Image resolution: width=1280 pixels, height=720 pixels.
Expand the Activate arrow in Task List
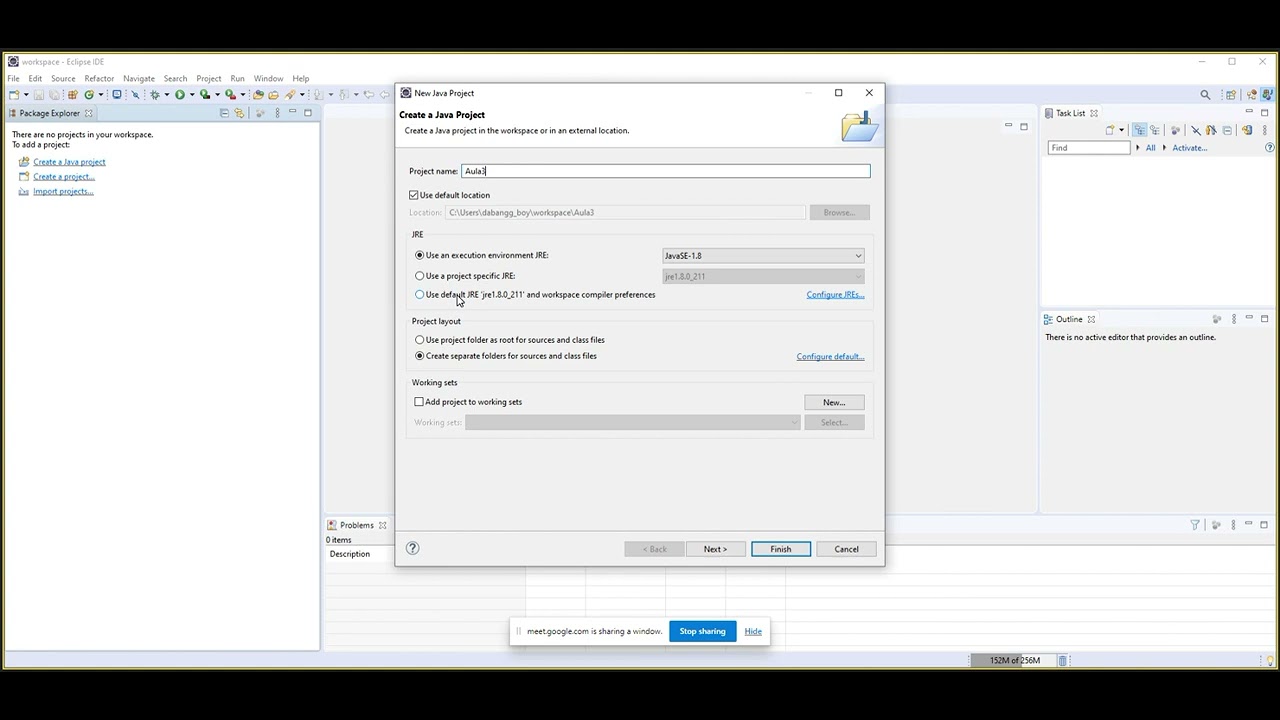click(x=1164, y=148)
